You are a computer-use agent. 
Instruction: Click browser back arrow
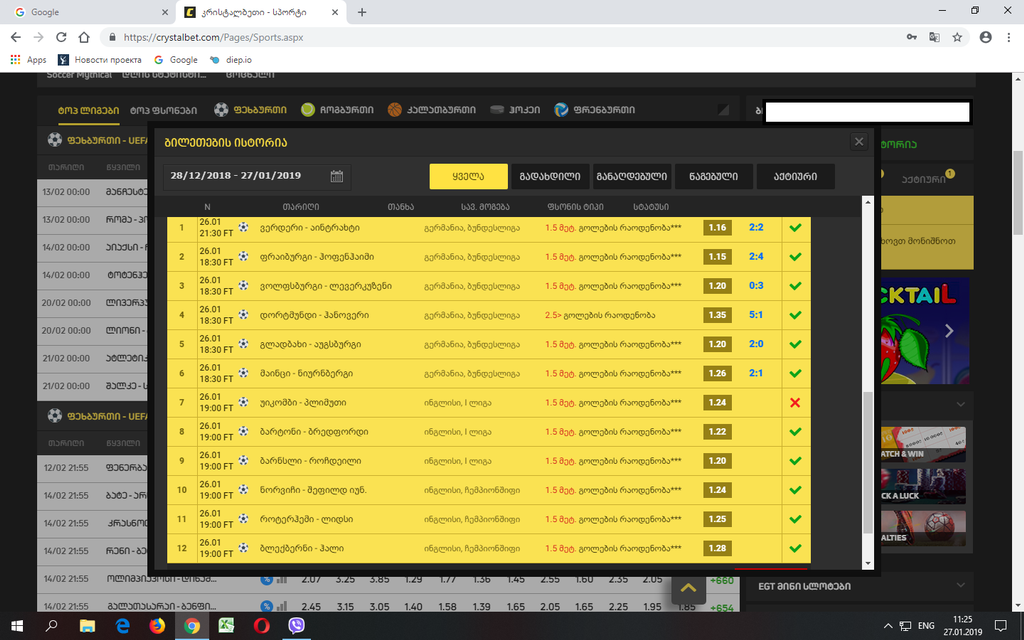click(16, 37)
